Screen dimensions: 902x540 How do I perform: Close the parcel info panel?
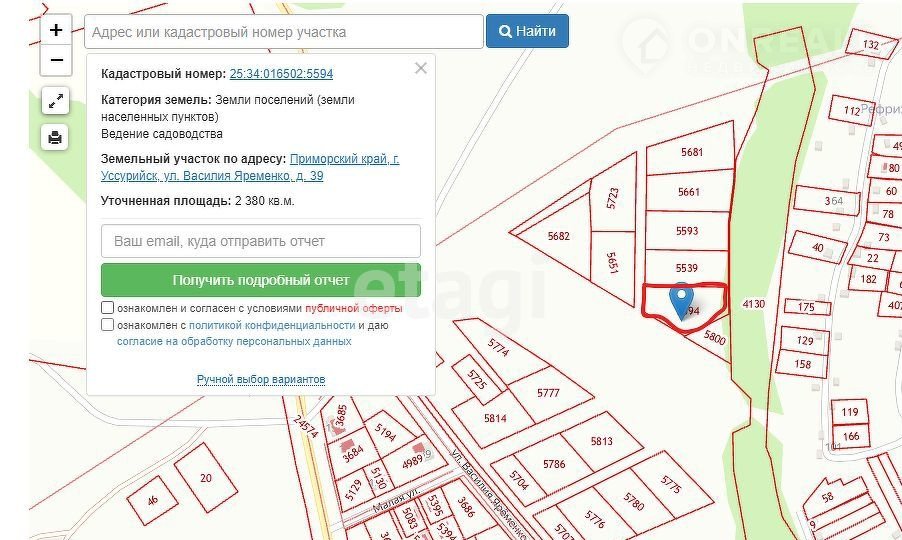(x=421, y=68)
